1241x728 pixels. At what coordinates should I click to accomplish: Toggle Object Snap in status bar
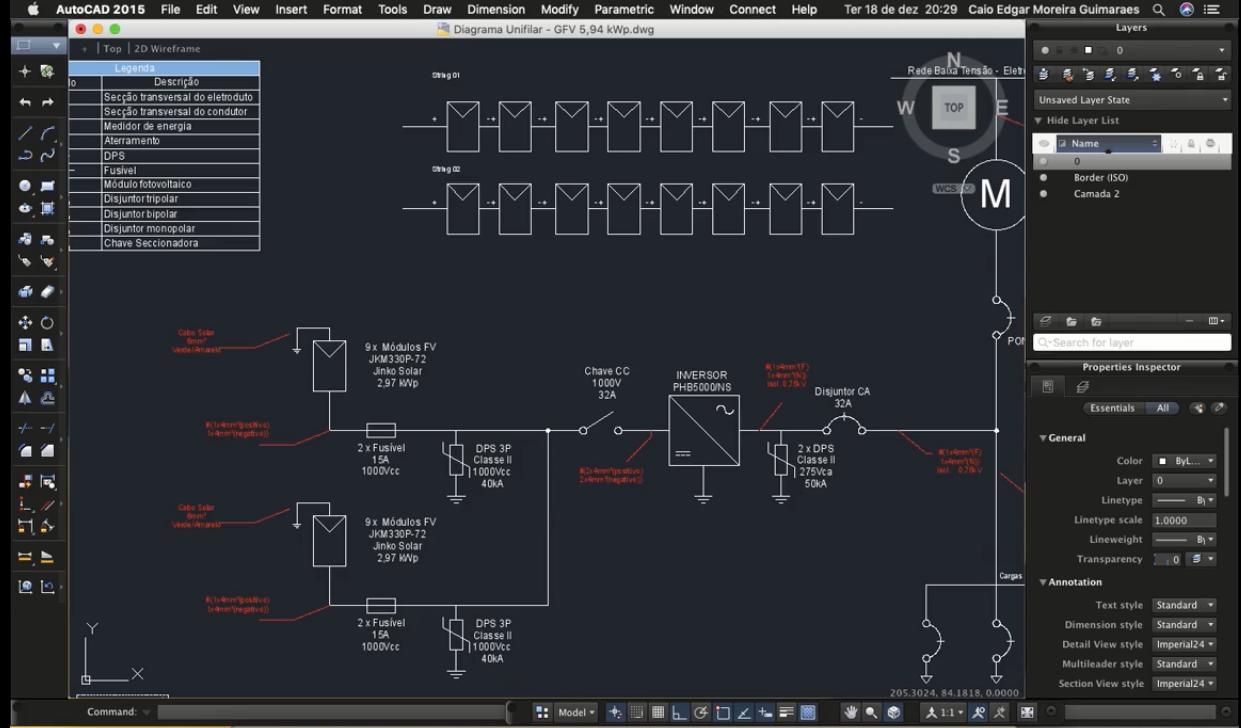coord(722,712)
